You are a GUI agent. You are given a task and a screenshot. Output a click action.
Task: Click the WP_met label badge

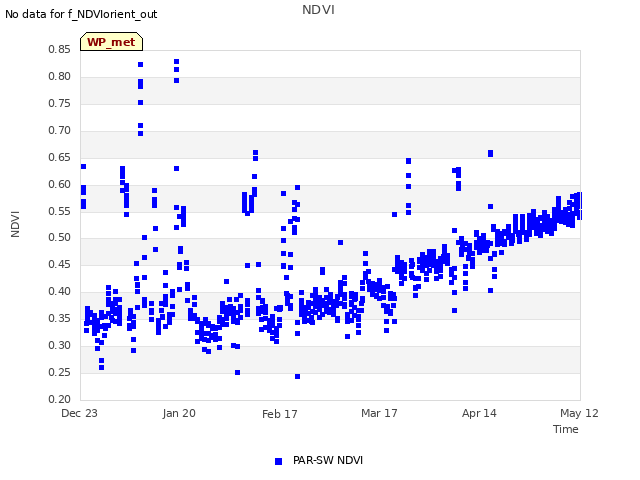111,42
